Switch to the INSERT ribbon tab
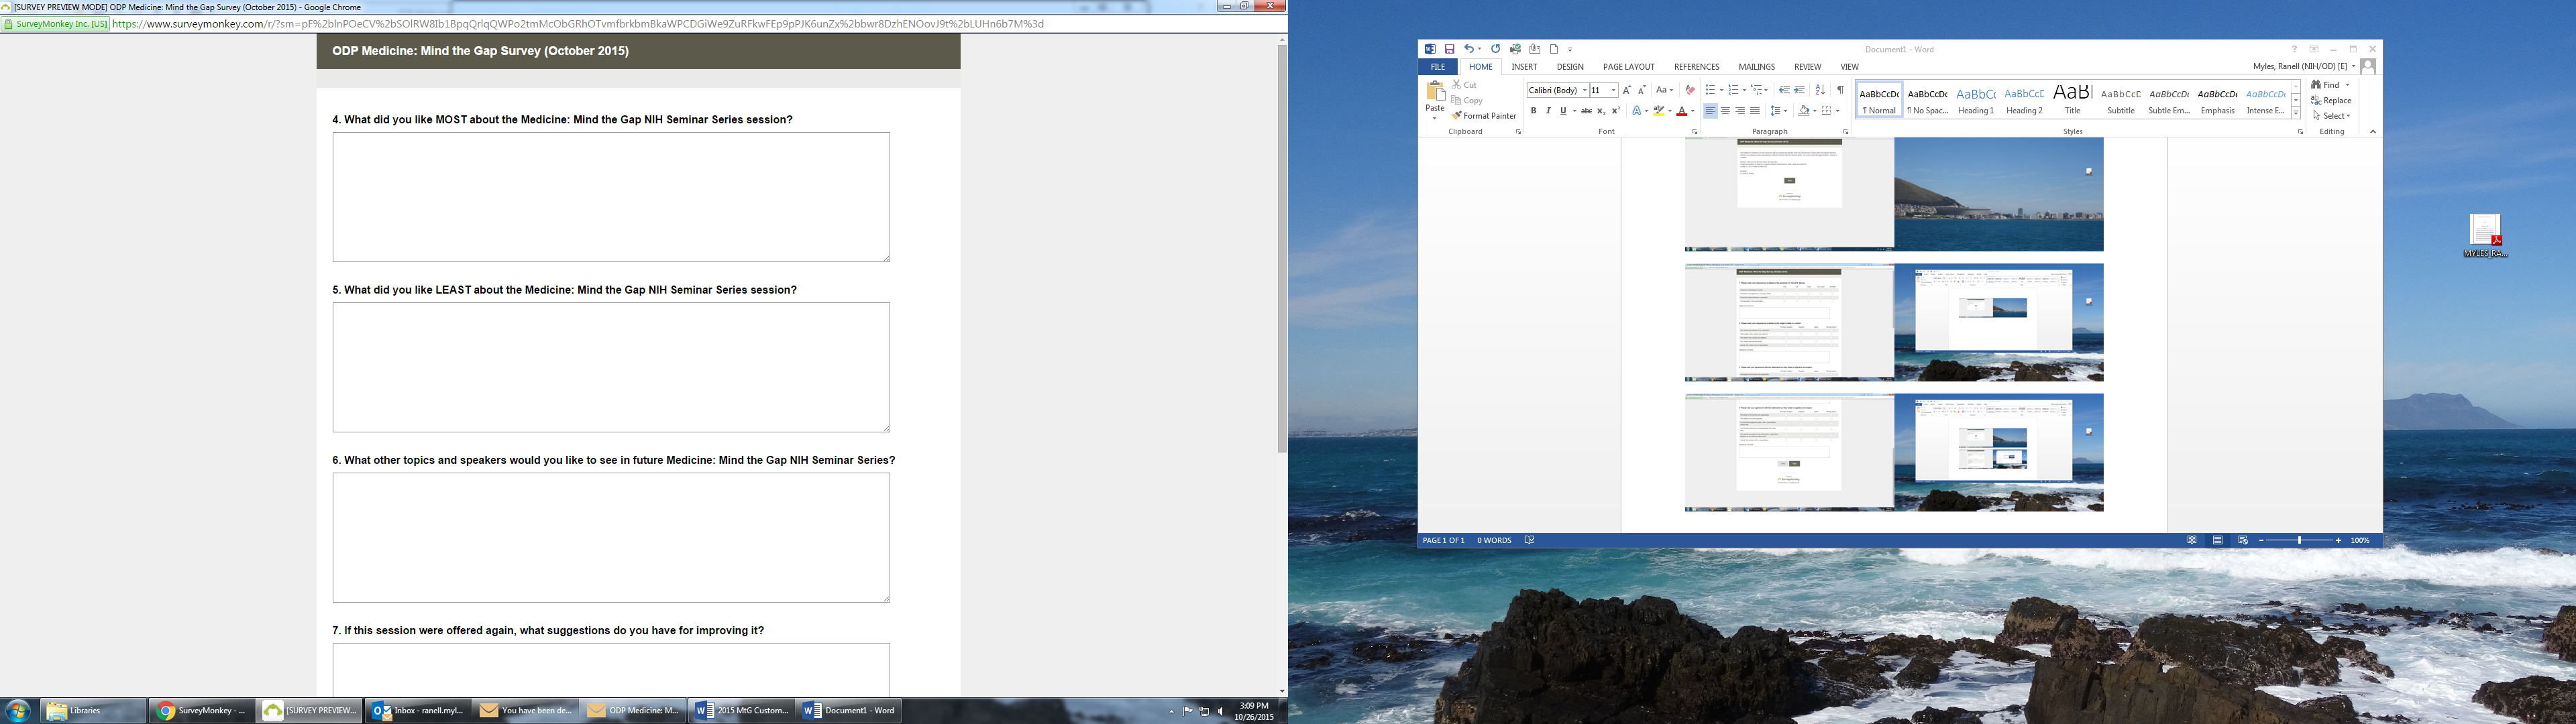 tap(1524, 67)
